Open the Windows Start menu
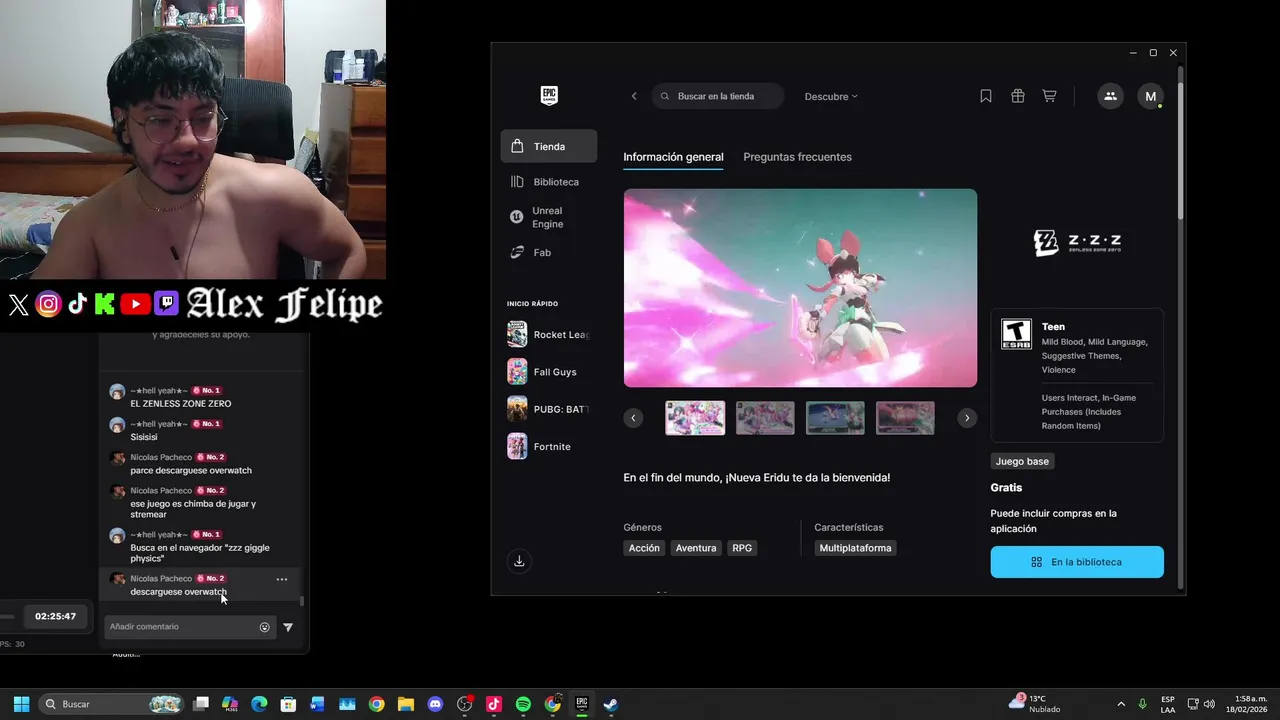Image resolution: width=1280 pixels, height=720 pixels. (21, 704)
